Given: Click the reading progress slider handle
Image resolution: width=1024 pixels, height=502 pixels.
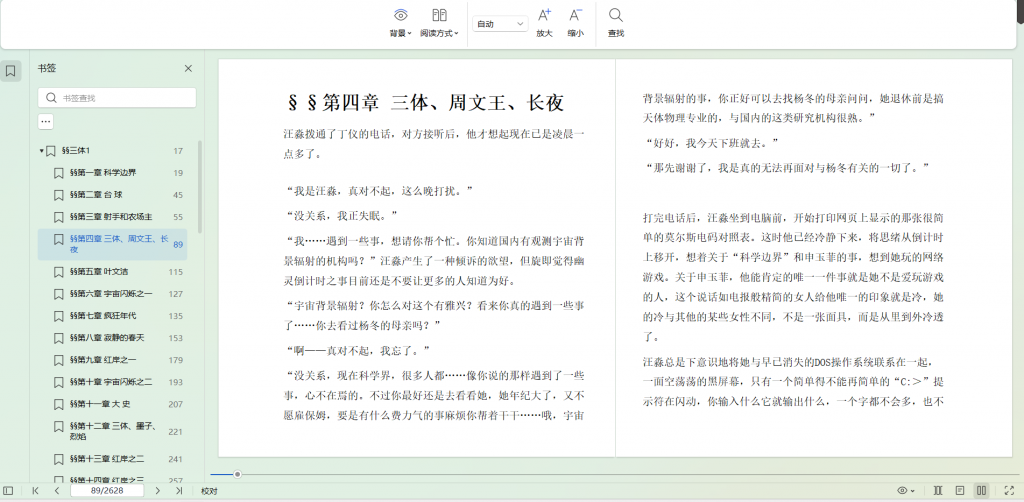Looking at the screenshot, I should [x=238, y=475].
